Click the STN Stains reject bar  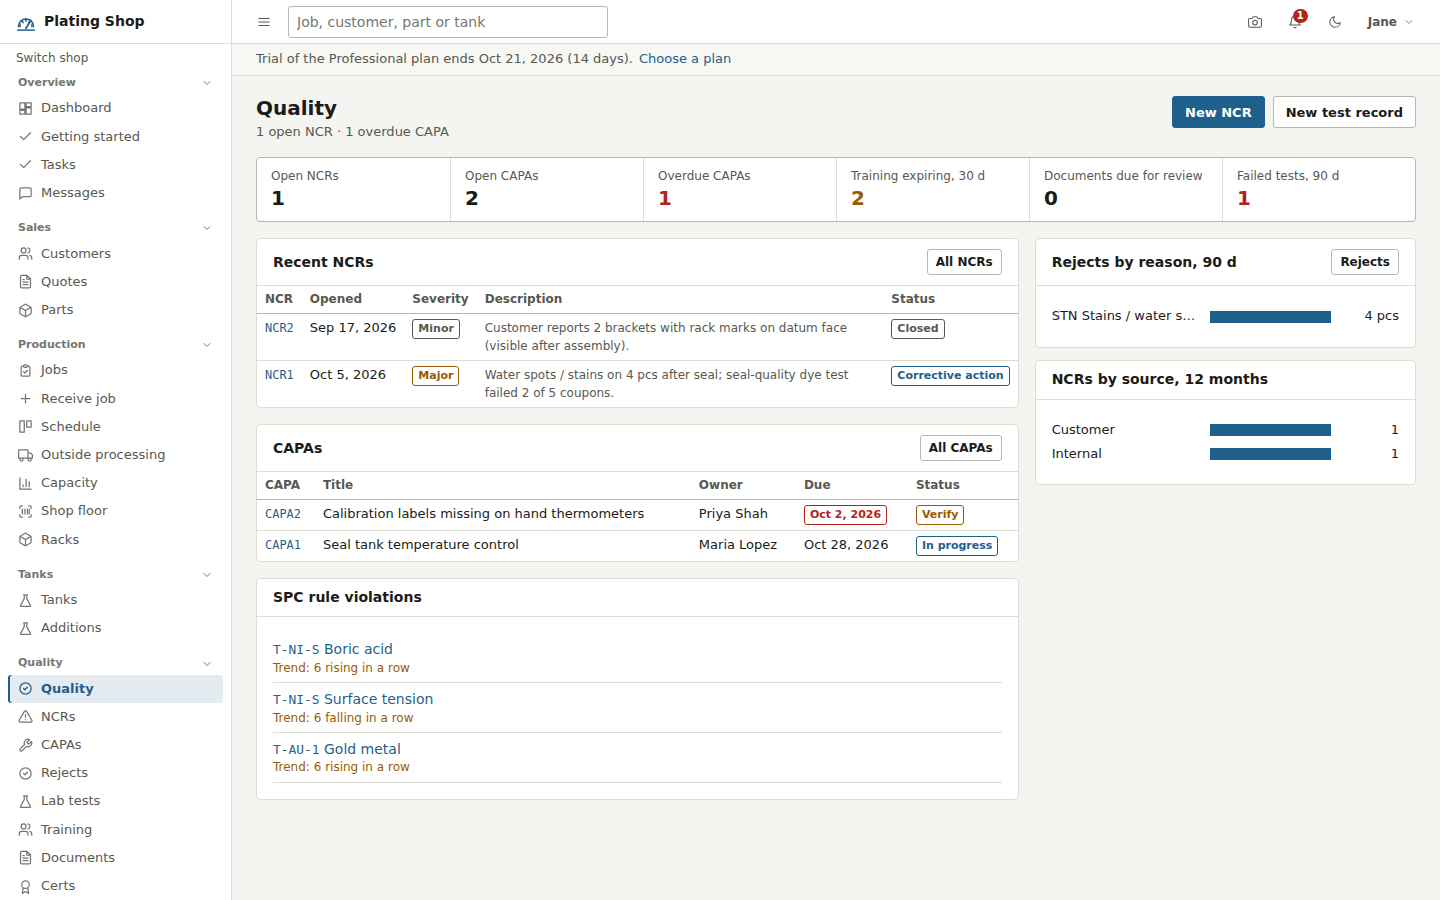(1270, 317)
